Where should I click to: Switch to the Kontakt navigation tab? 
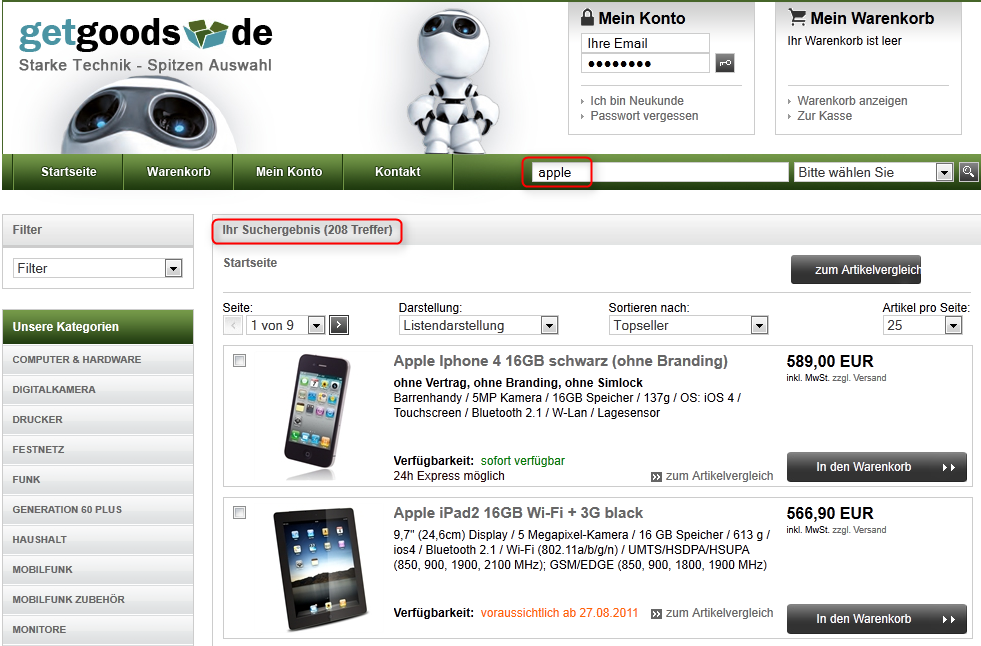[398, 171]
